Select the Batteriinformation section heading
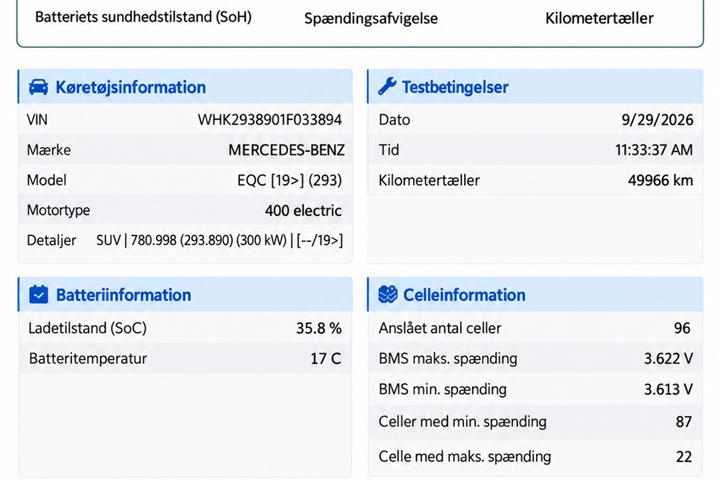This screenshot has height=480, width=720. [124, 295]
